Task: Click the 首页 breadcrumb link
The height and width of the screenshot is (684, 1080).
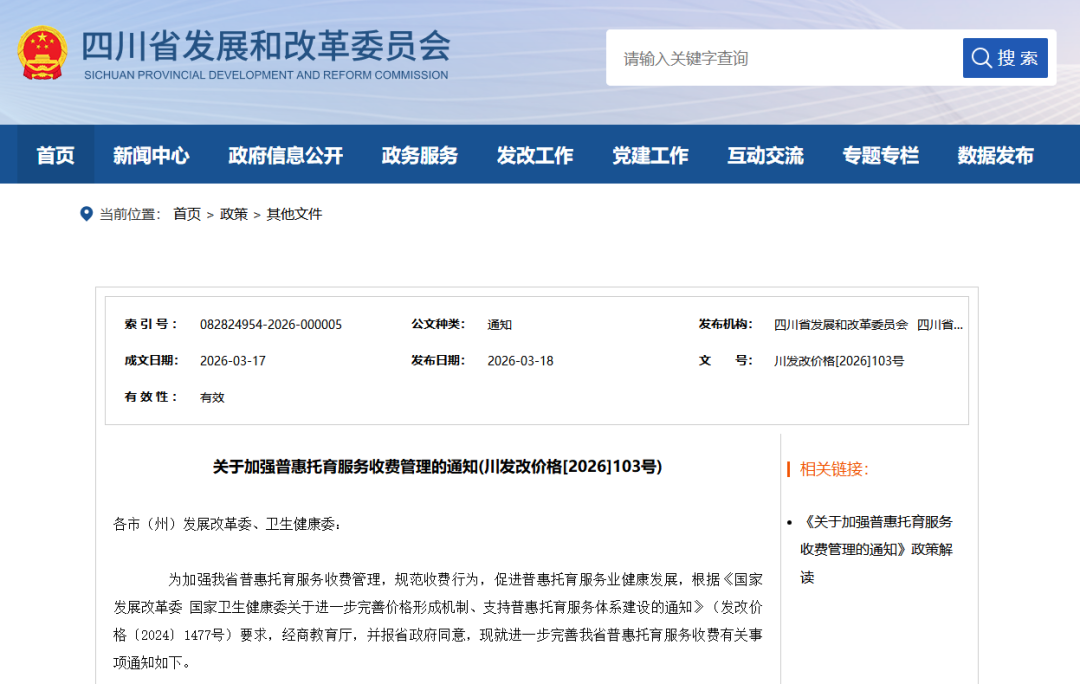Action: (x=187, y=214)
